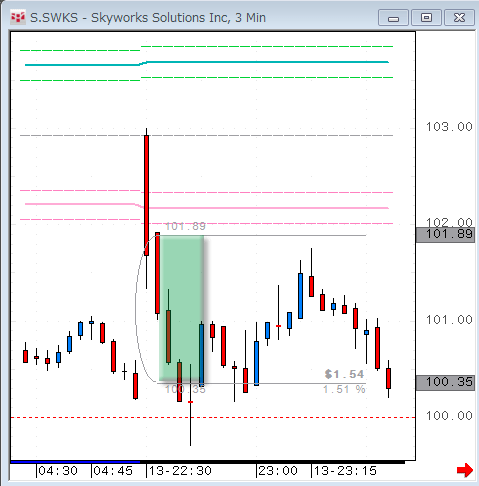Click the blue session bar above time axis
Image resolution: width=479 pixels, height=486 pixels.
point(75,462)
